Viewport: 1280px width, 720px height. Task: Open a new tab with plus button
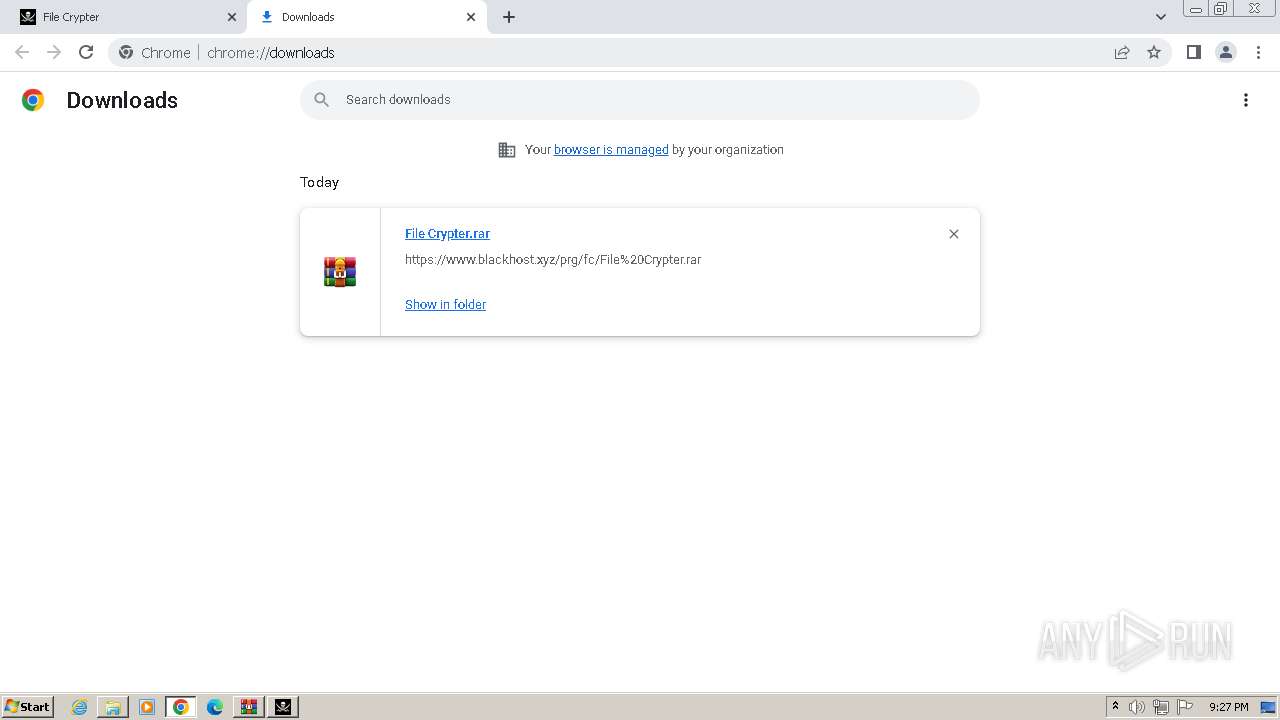509,17
